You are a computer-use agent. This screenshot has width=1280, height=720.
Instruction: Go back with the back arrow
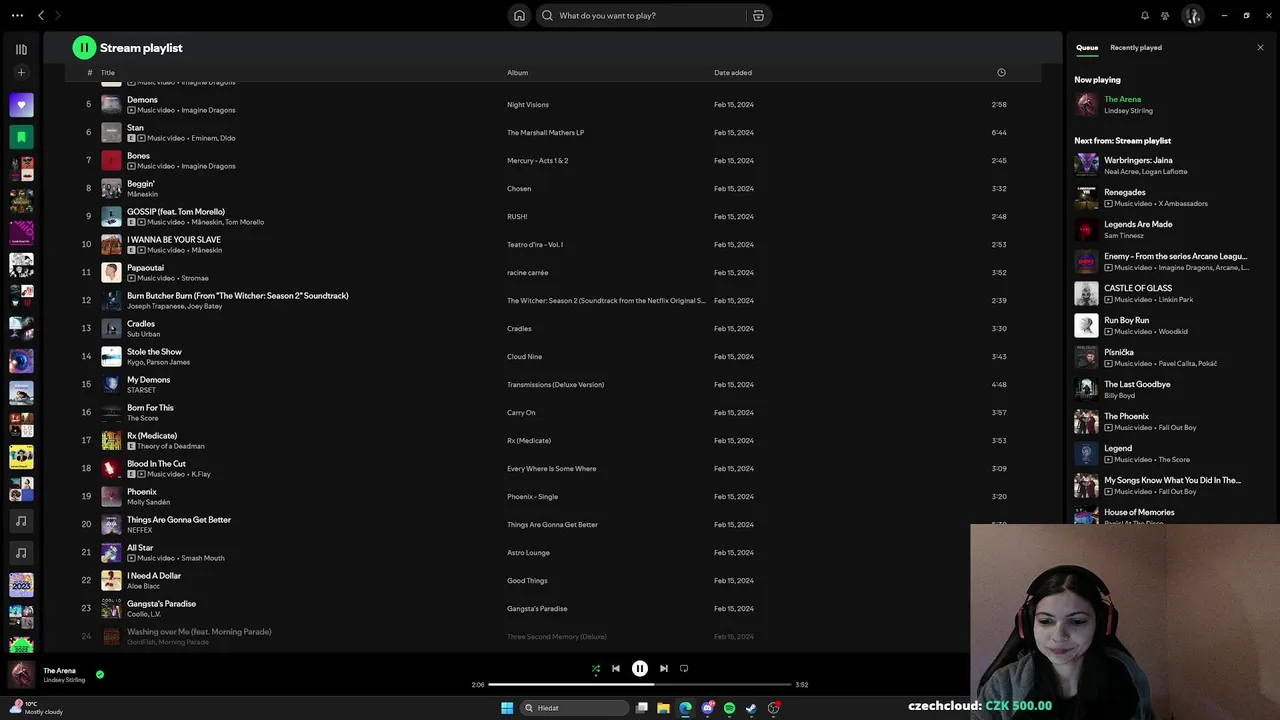[41, 15]
